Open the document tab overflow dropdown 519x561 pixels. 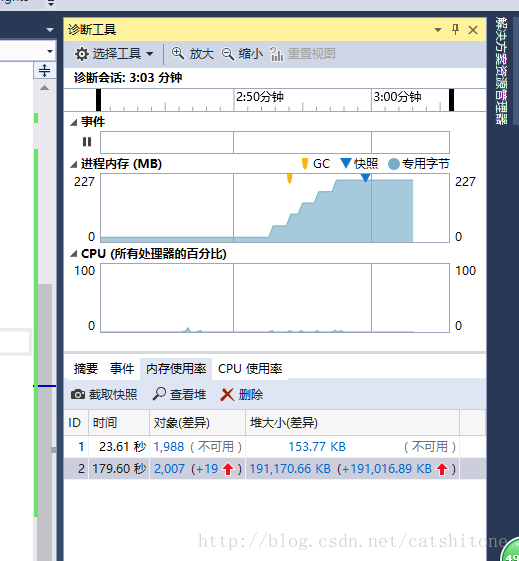click(x=50, y=30)
